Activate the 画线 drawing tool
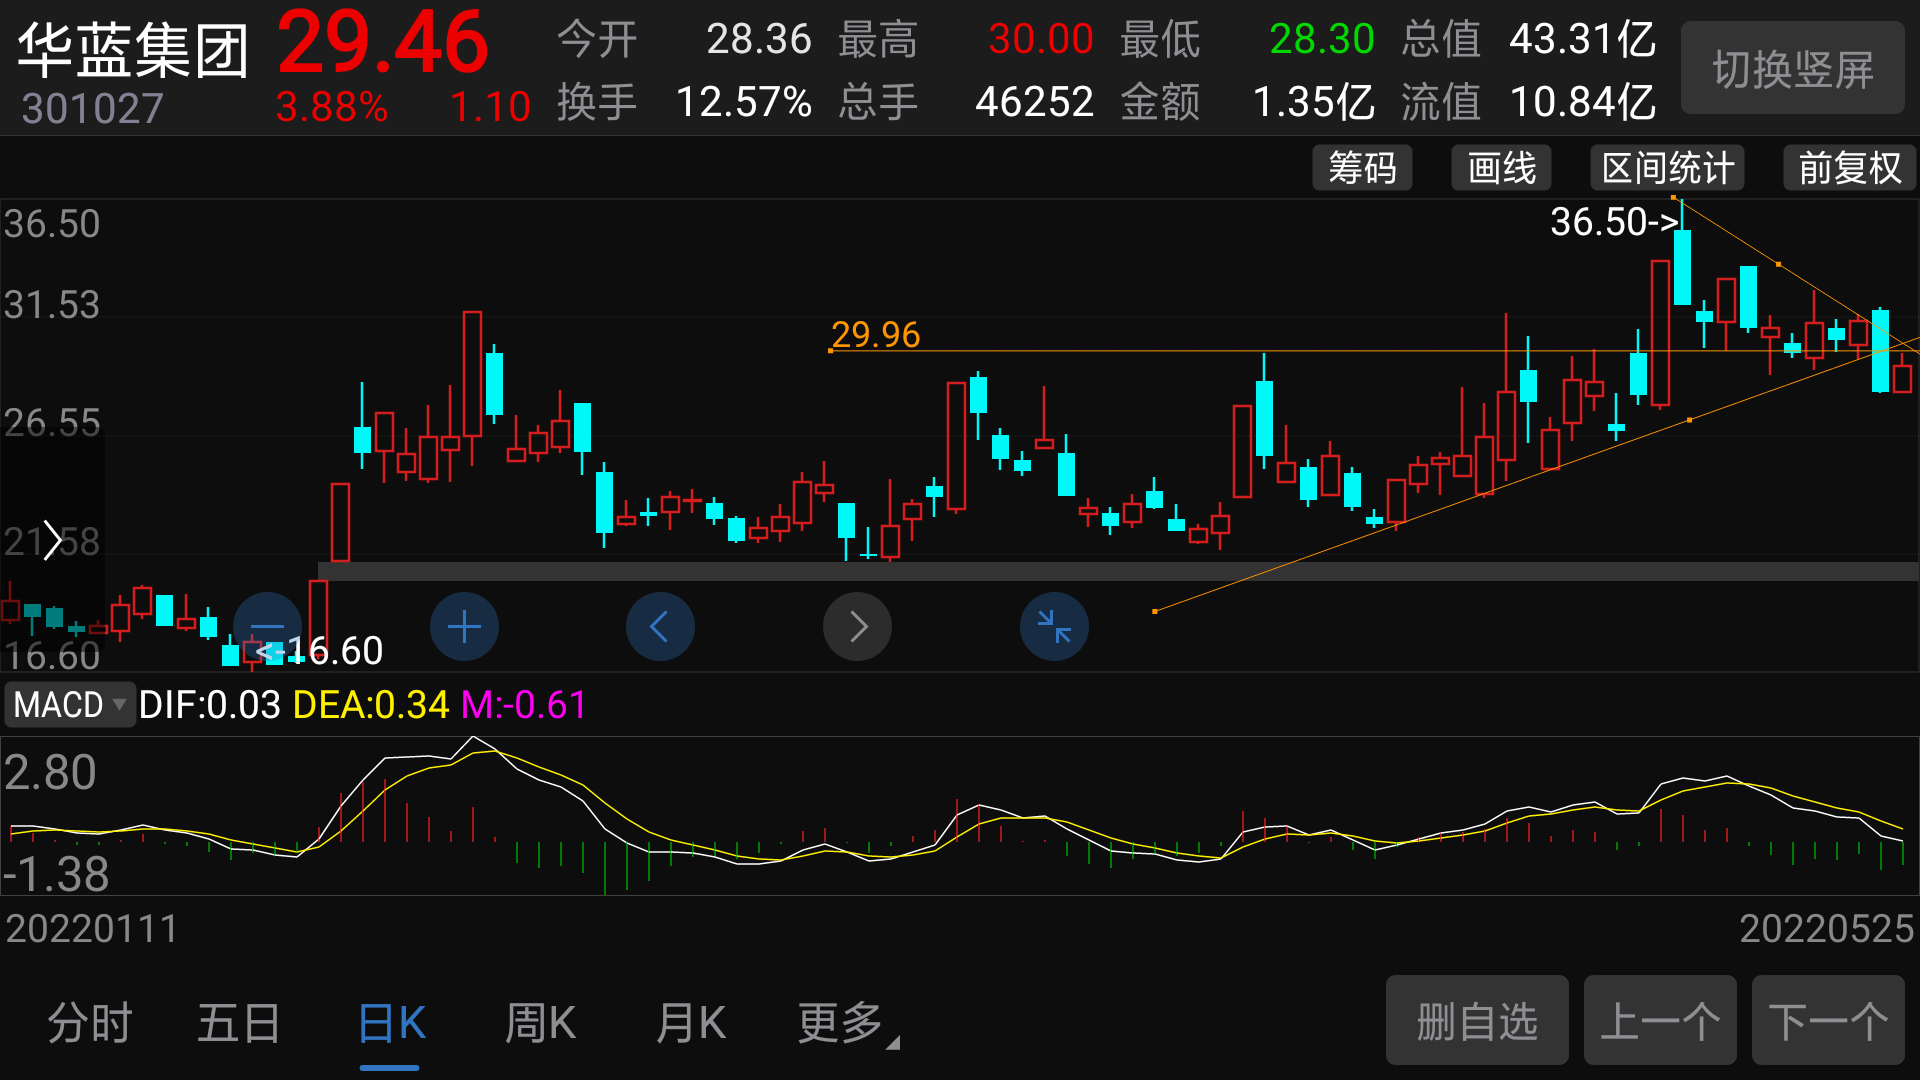The height and width of the screenshot is (1080, 1920). click(x=1500, y=168)
